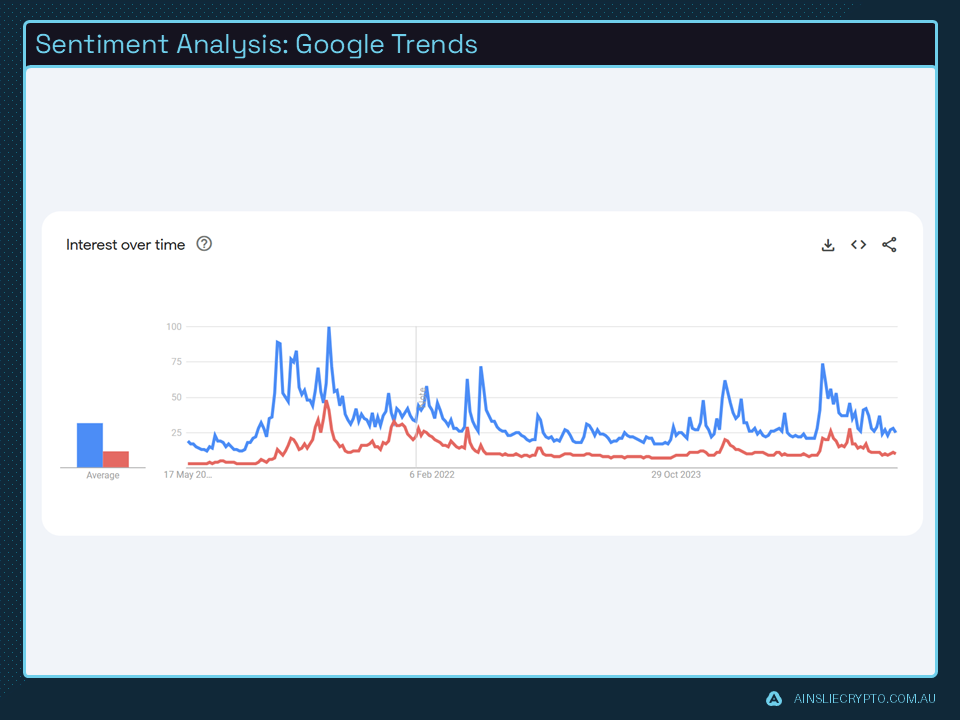Click the Average label below the bars
This screenshot has height=720, width=960.
(102, 474)
